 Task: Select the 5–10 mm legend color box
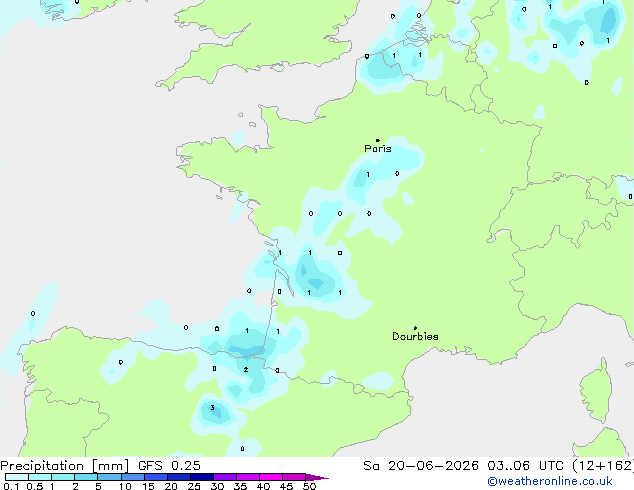point(109,477)
